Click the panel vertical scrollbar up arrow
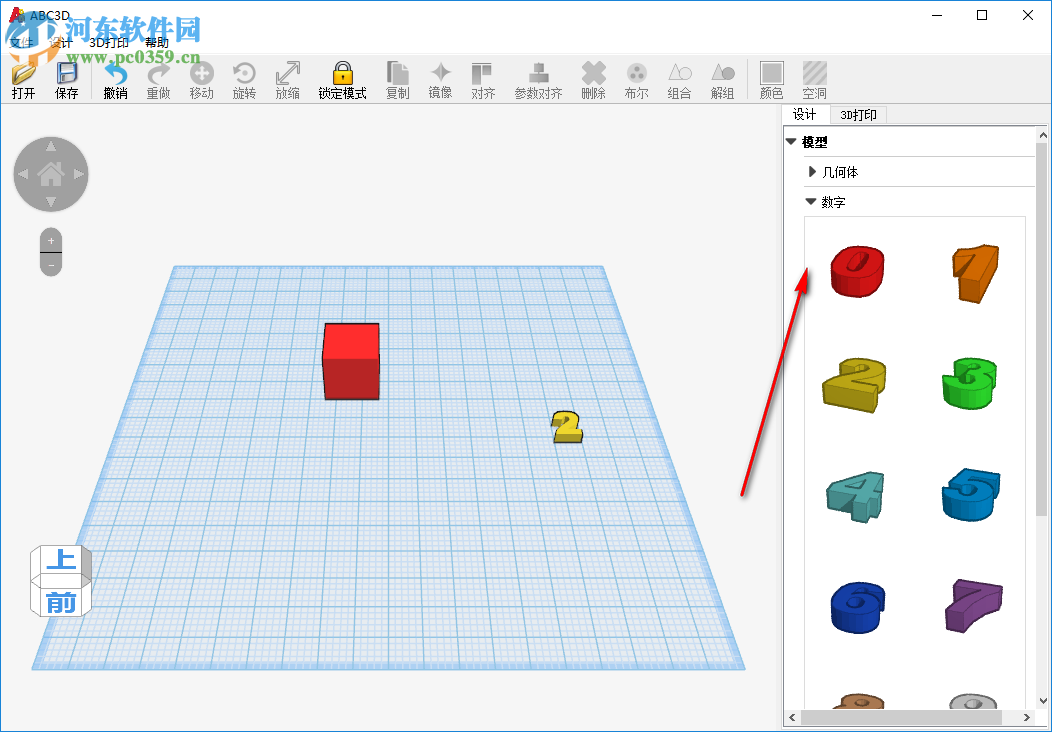1052x732 pixels. coord(1041,135)
